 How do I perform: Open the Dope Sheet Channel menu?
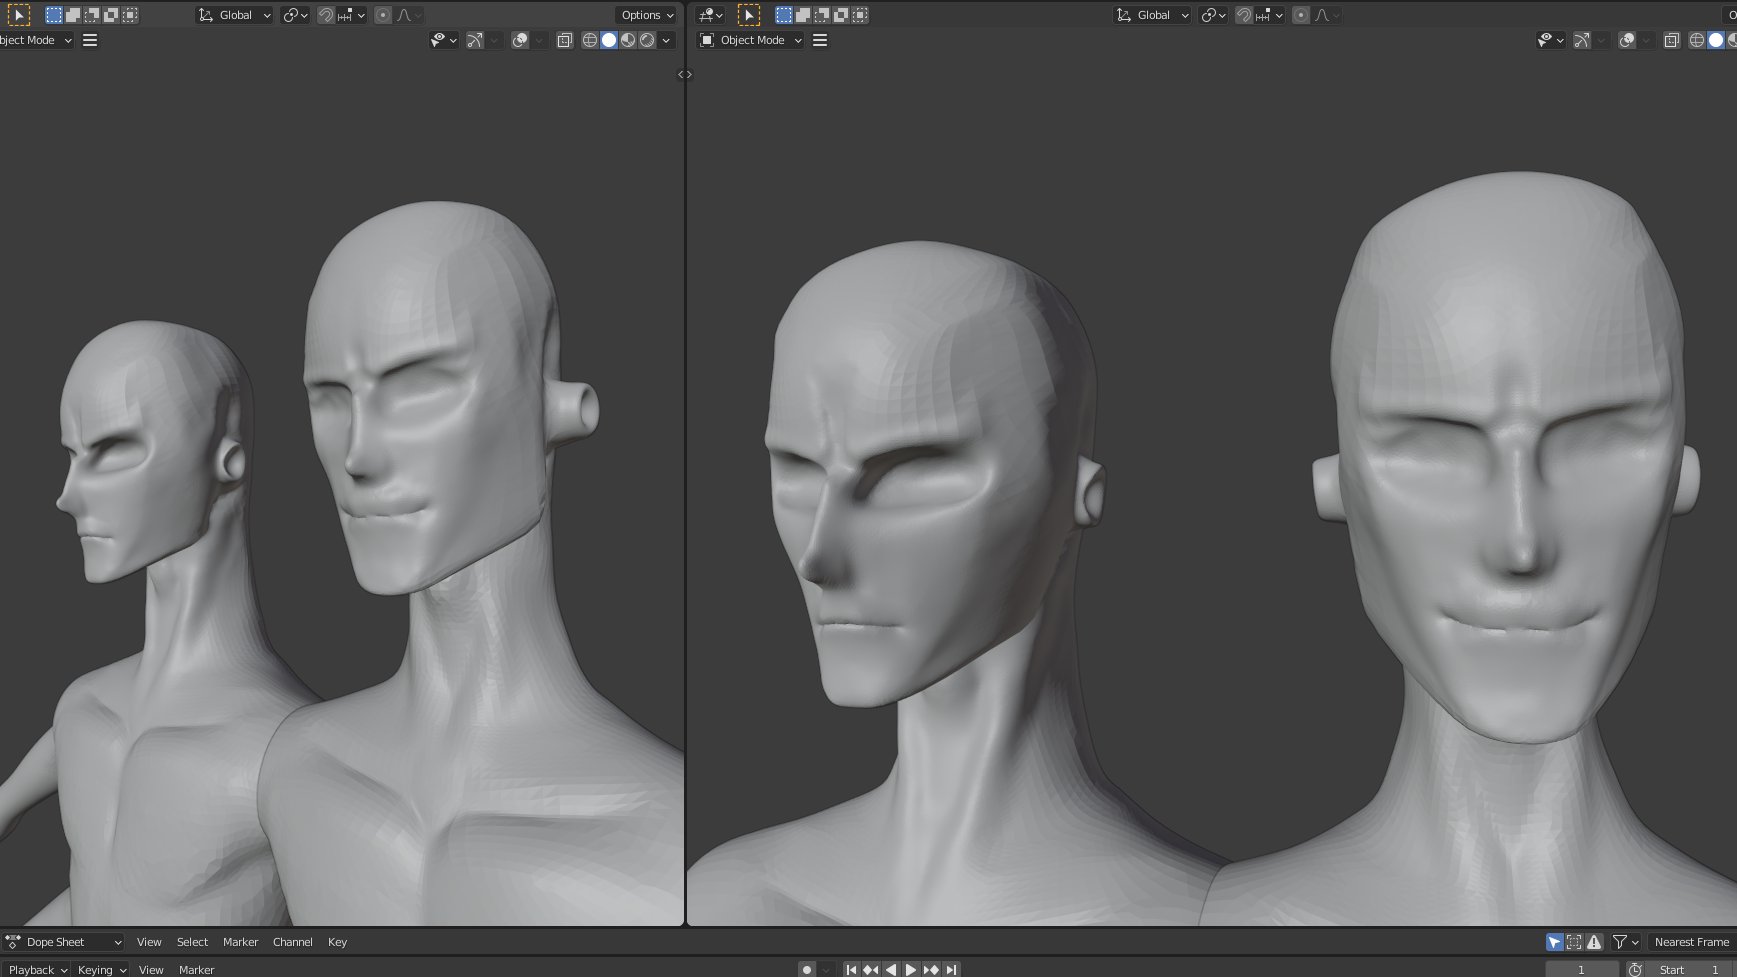click(293, 942)
